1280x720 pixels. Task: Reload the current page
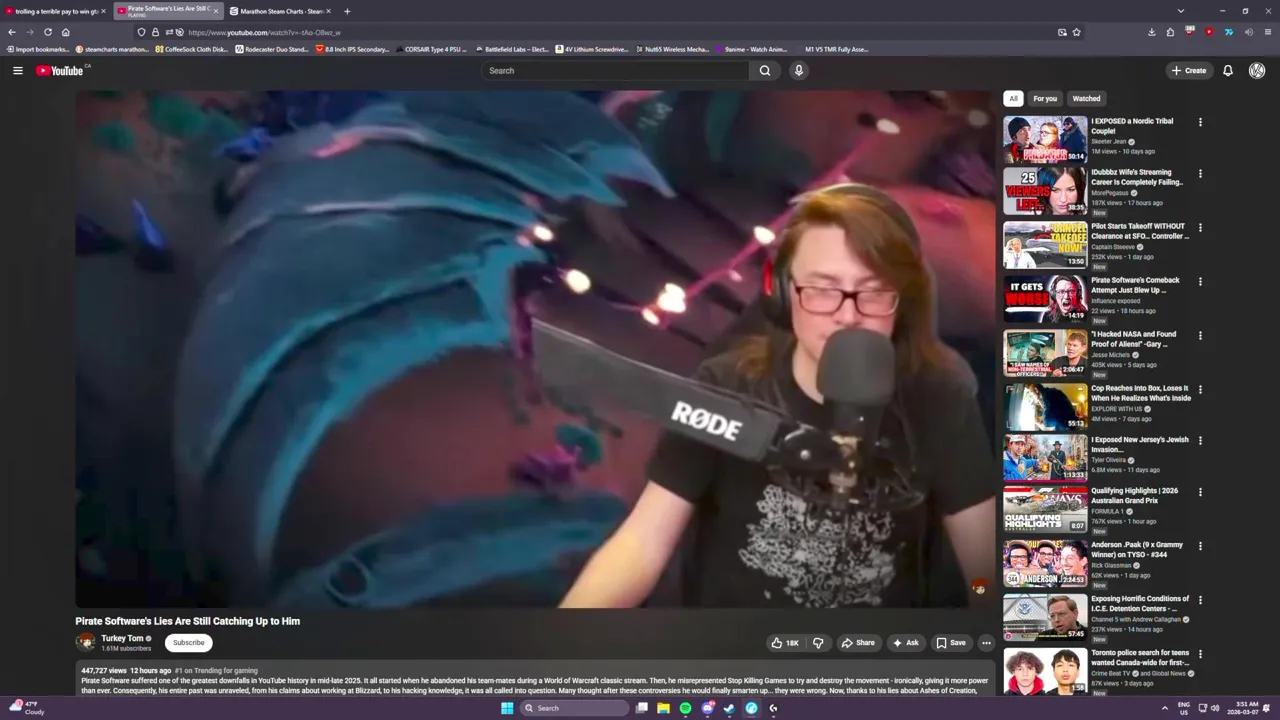tap(47, 32)
